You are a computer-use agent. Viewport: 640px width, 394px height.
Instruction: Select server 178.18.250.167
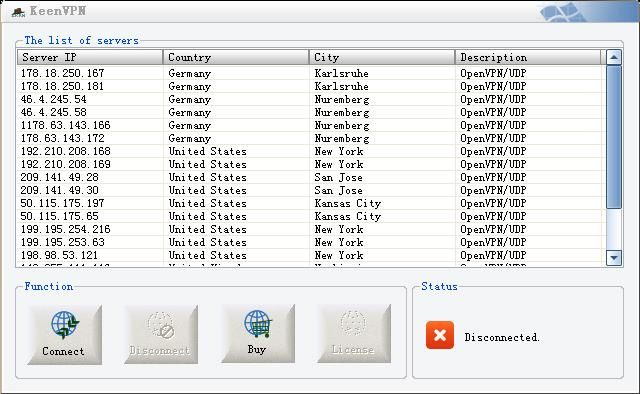pyautogui.click(x=309, y=73)
